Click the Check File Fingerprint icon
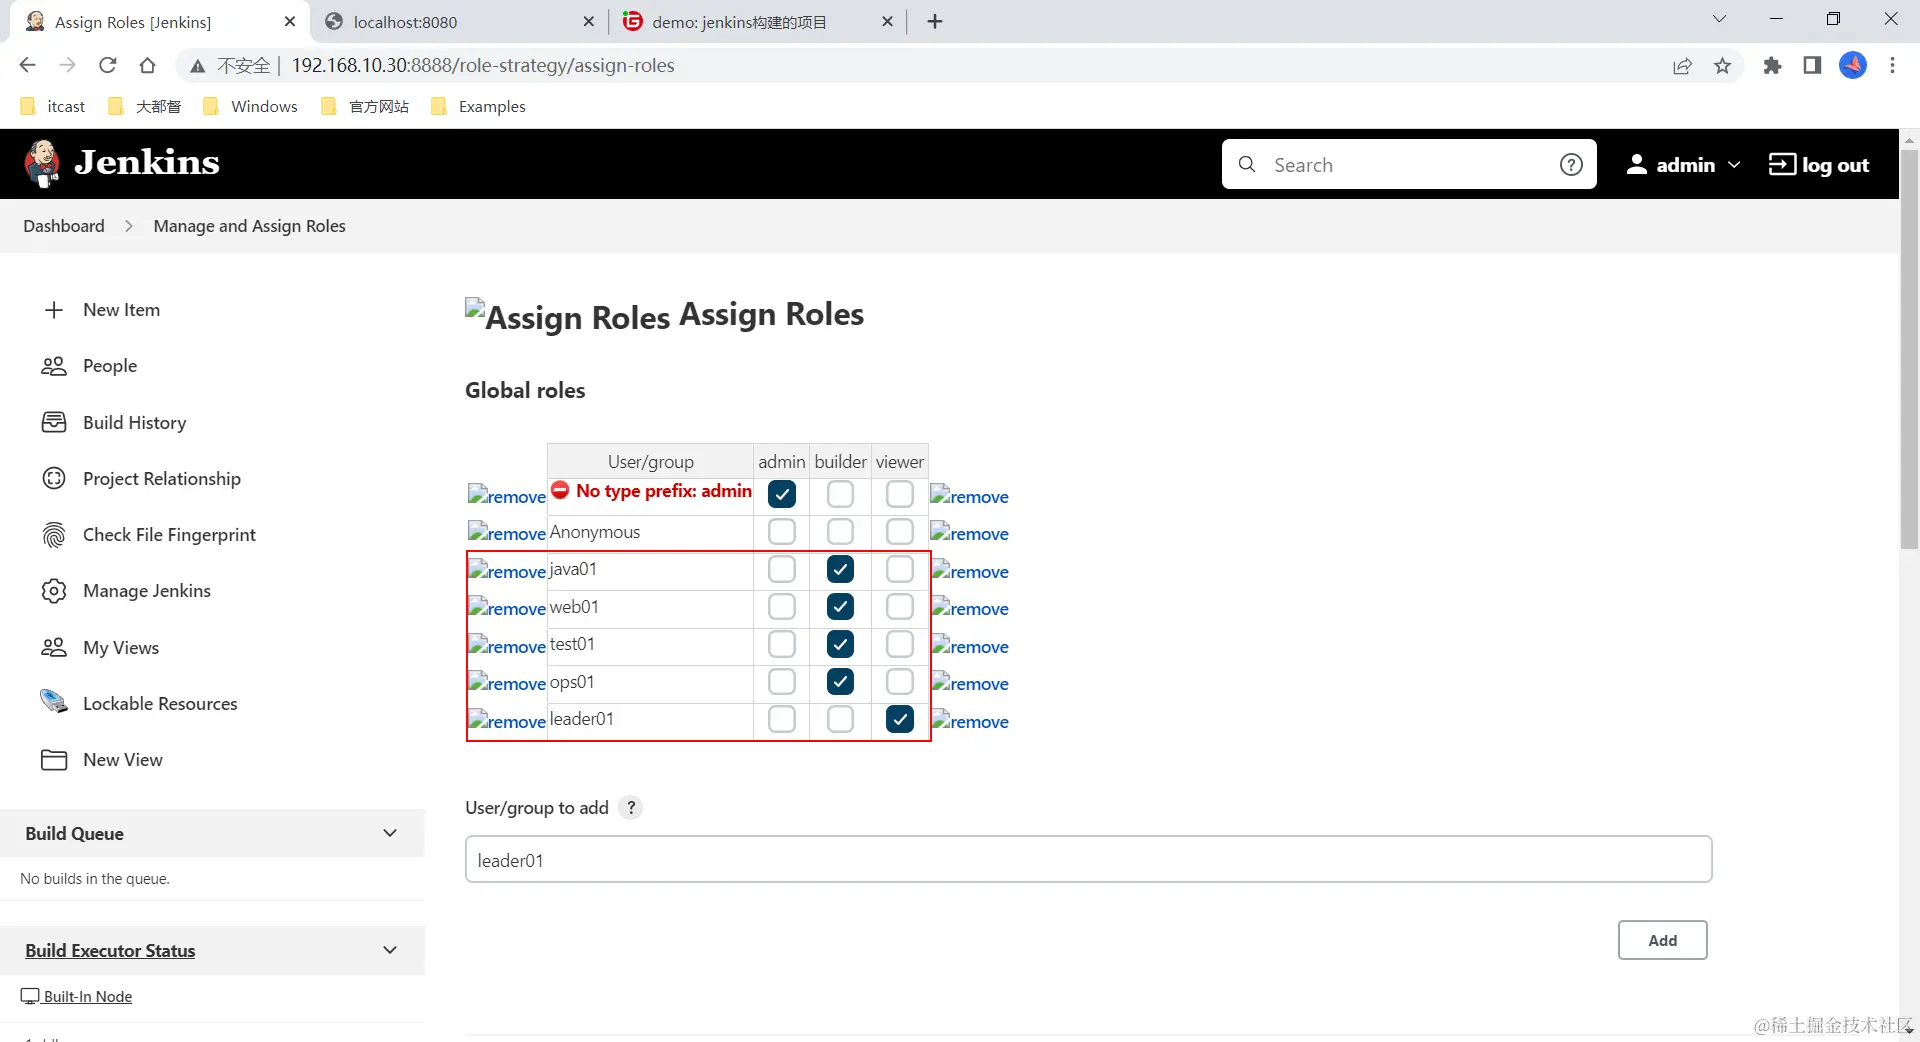The width and height of the screenshot is (1920, 1042). pos(54,535)
